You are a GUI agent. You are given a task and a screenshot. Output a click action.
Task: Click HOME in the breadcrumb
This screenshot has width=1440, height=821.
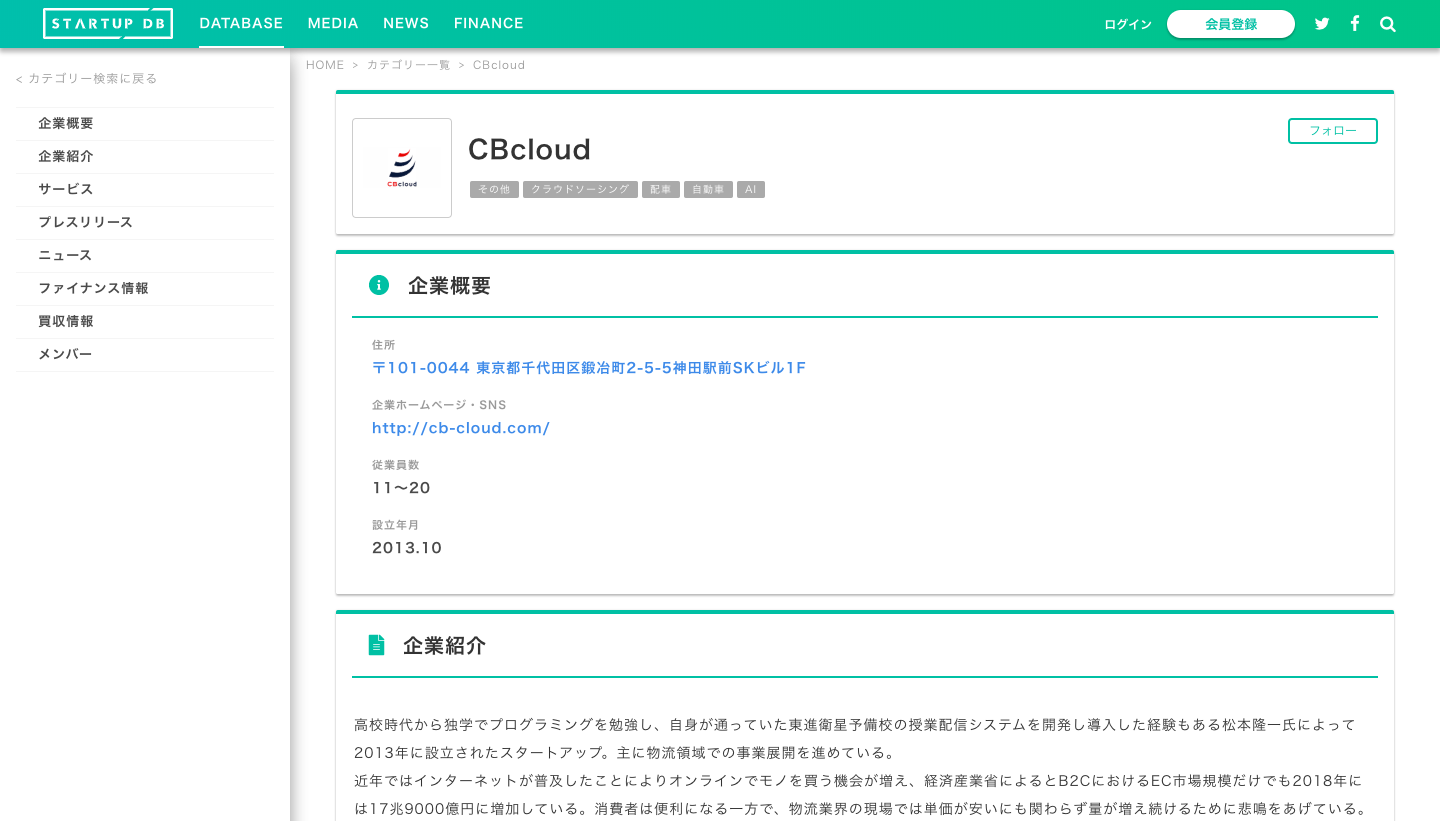pyautogui.click(x=325, y=65)
